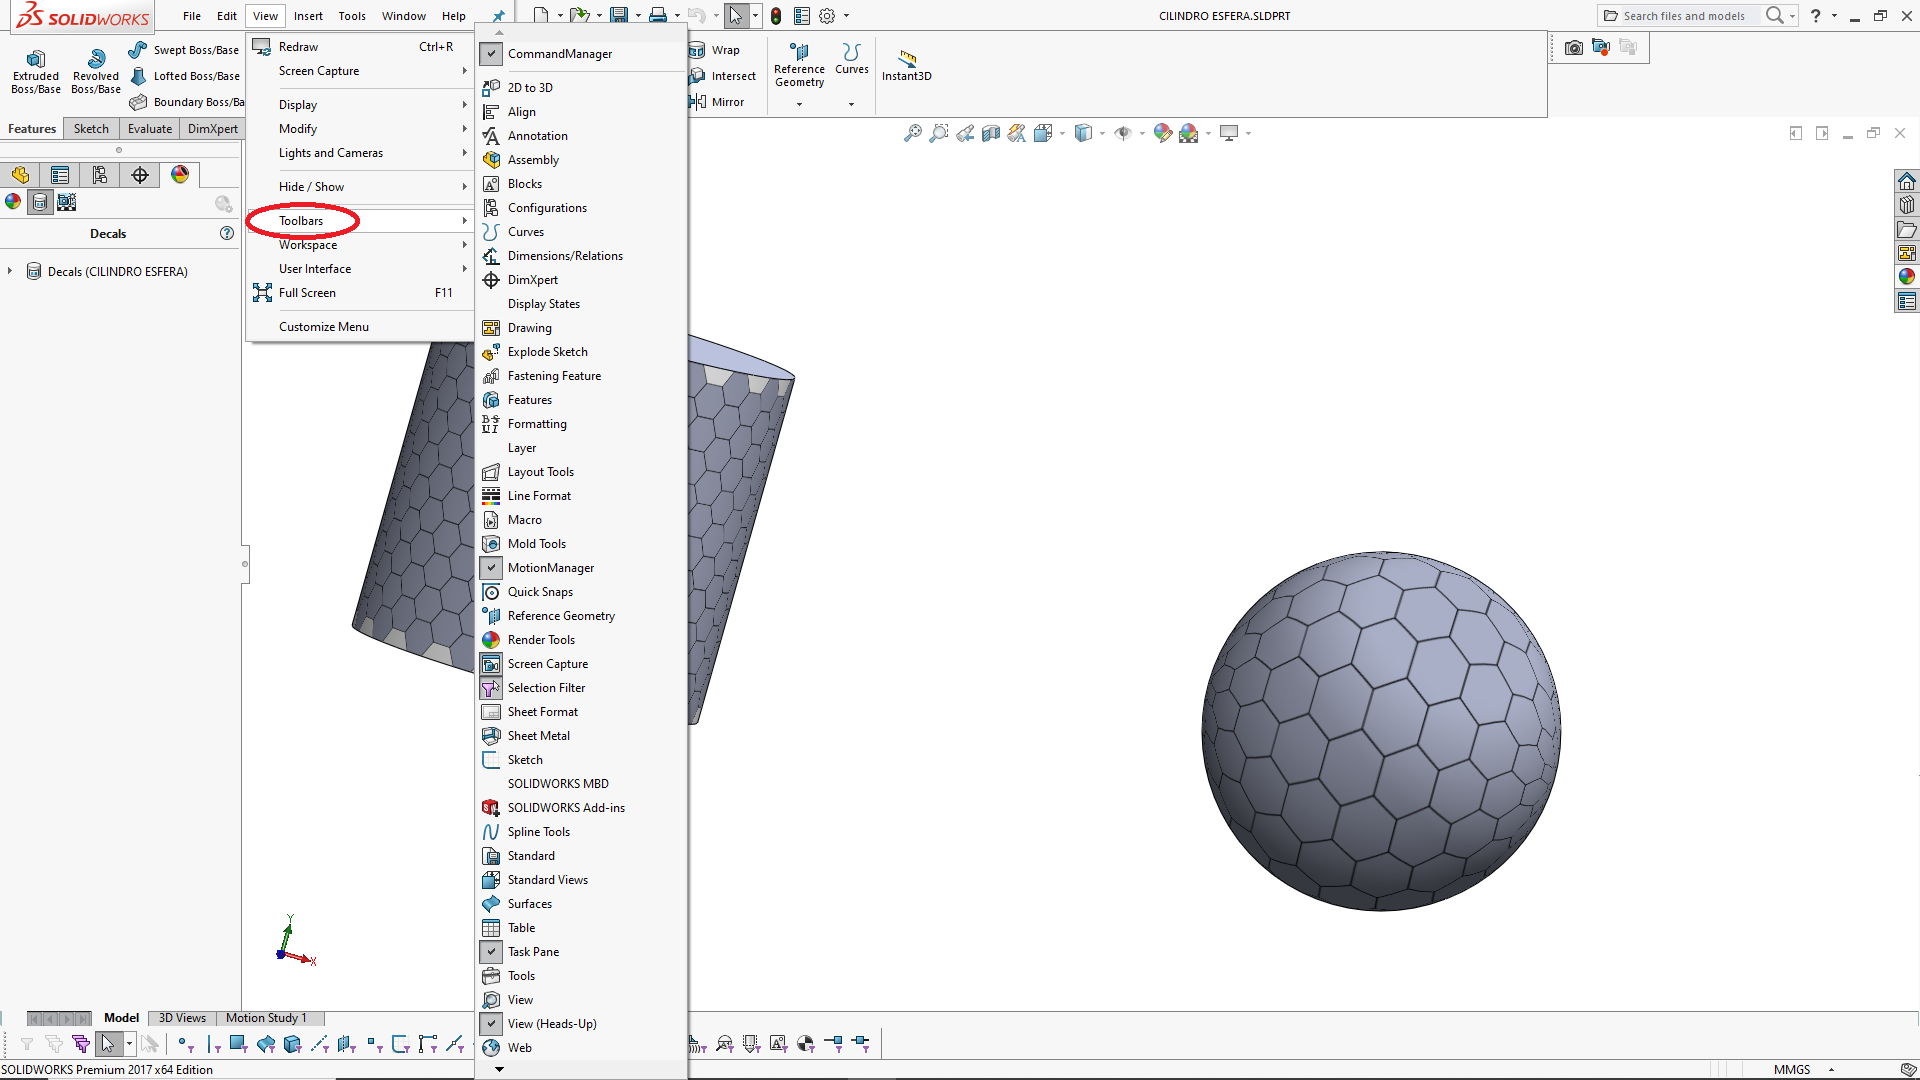1920x1080 pixels.
Task: Click the Mirror feature icon
Action: click(697, 102)
